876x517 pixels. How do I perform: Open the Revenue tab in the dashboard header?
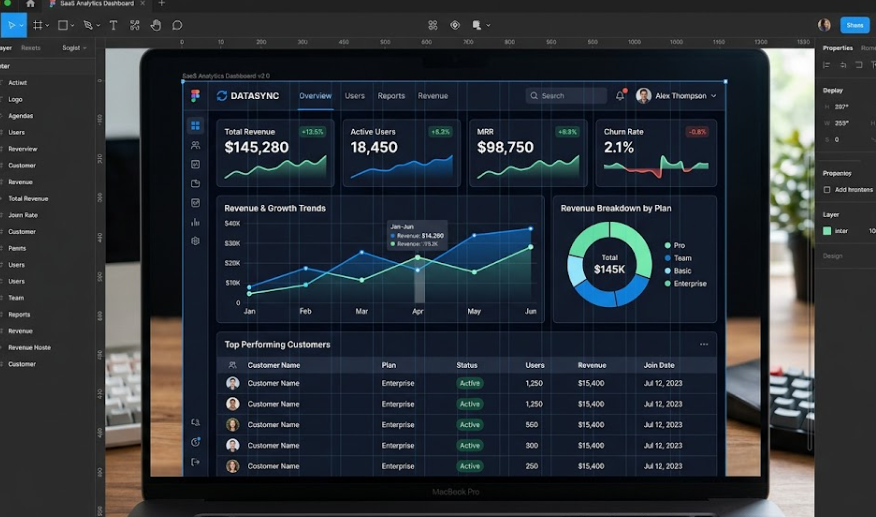tap(433, 96)
